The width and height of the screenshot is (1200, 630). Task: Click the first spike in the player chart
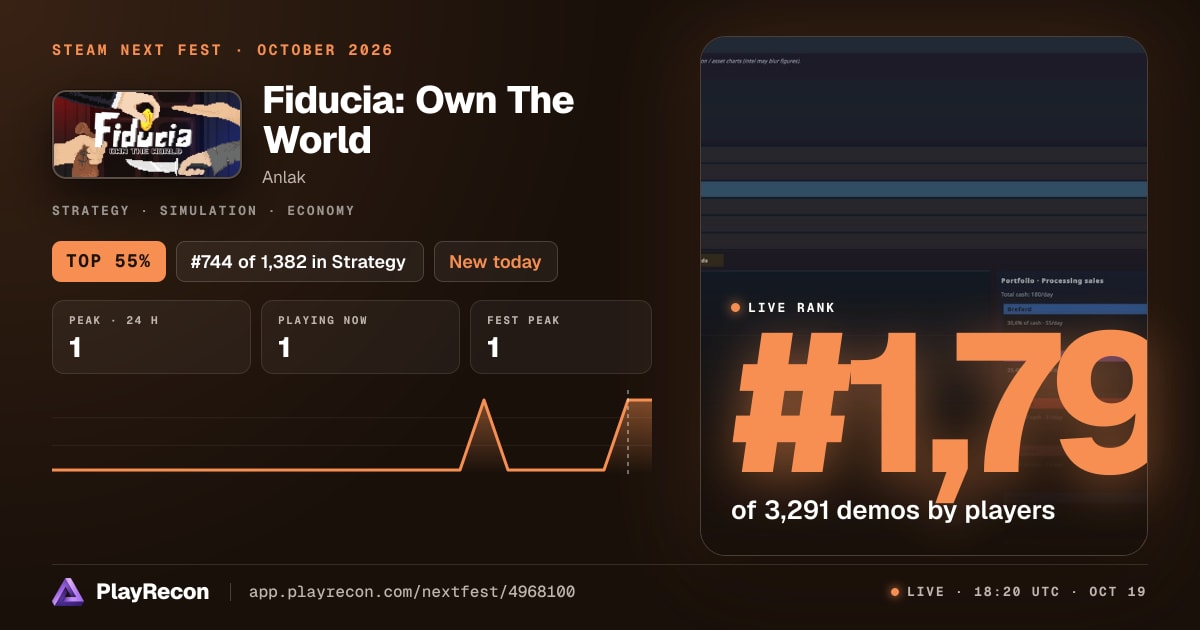coord(485,434)
